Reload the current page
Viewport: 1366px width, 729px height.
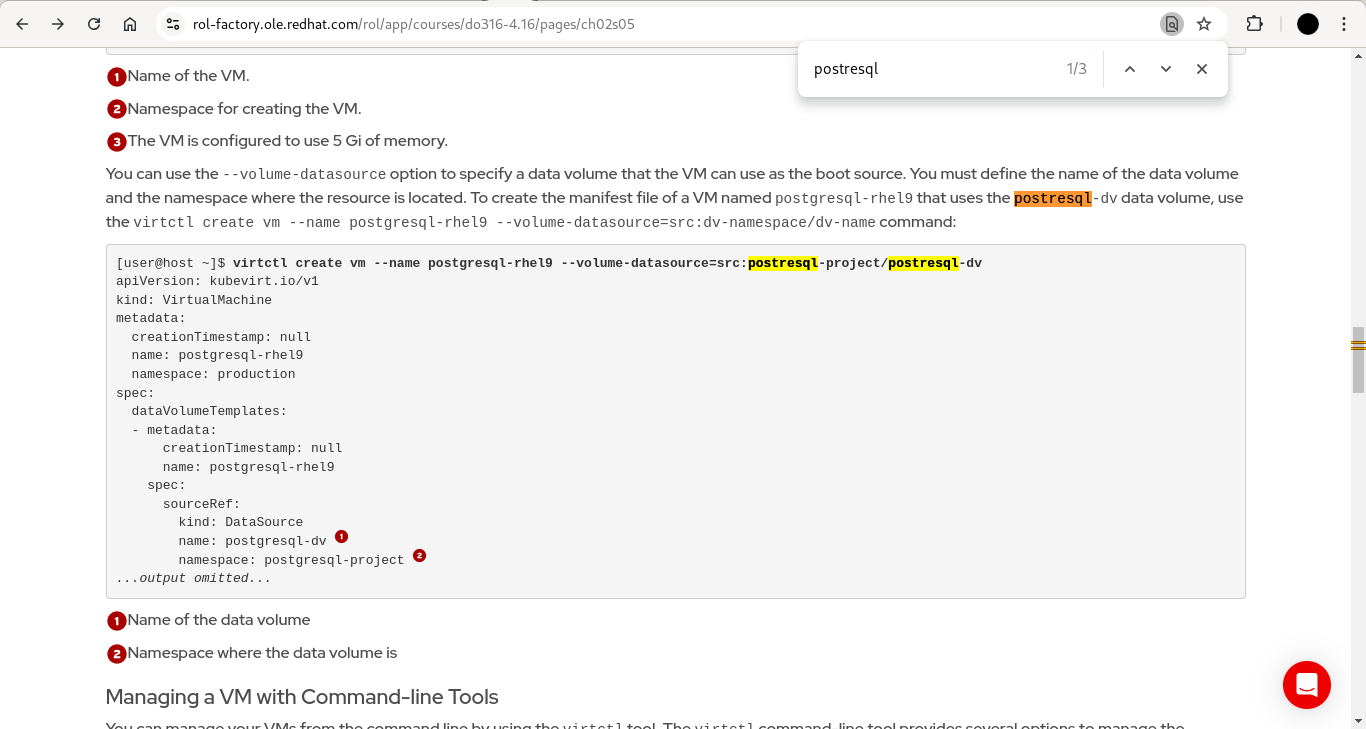(x=94, y=24)
